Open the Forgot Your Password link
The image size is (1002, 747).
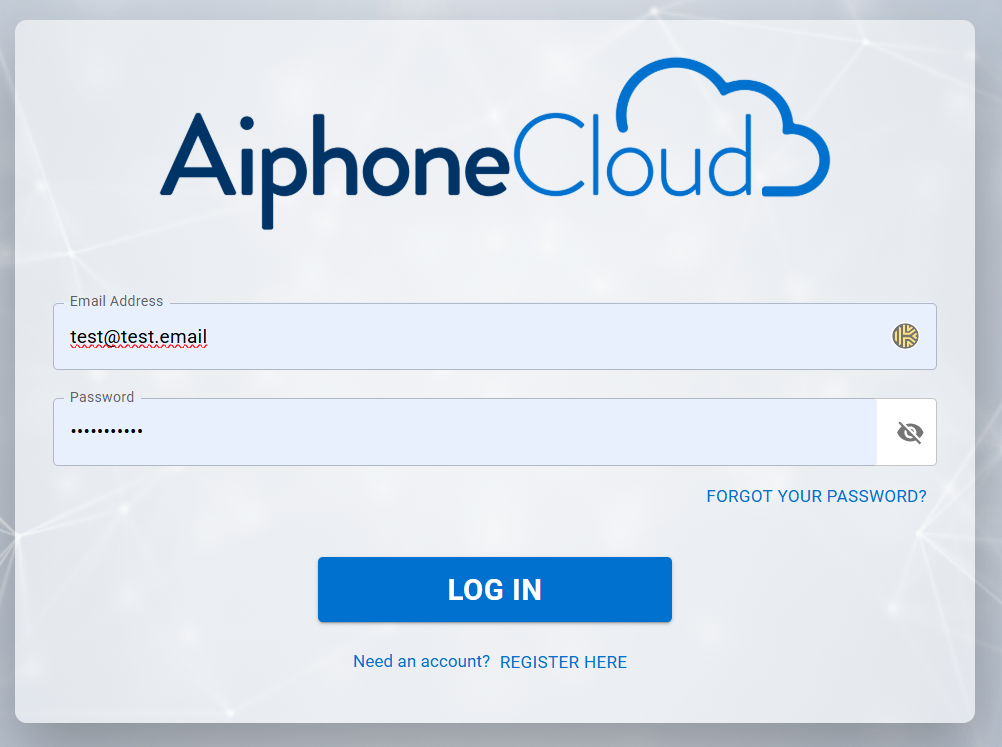(x=816, y=496)
